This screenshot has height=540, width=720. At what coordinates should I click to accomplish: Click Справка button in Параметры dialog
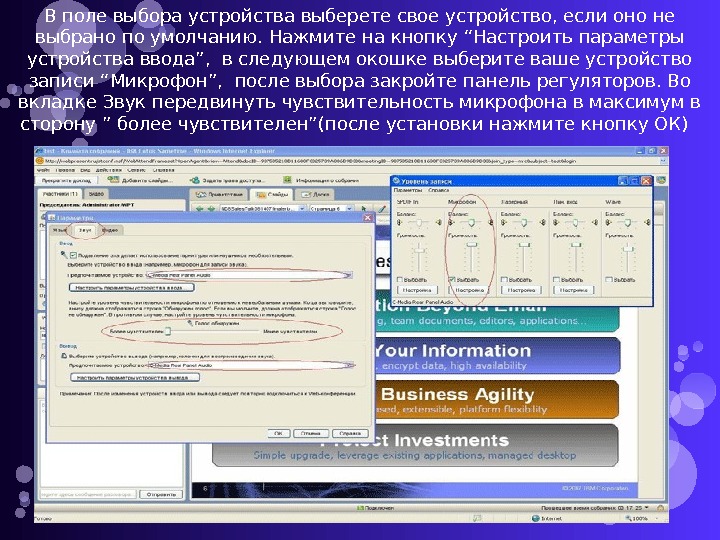[350, 433]
